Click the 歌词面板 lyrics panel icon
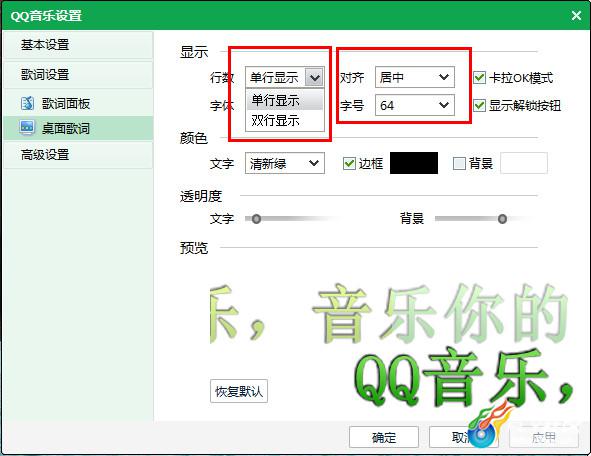Screen dimensions: 591x456 pos(28,103)
